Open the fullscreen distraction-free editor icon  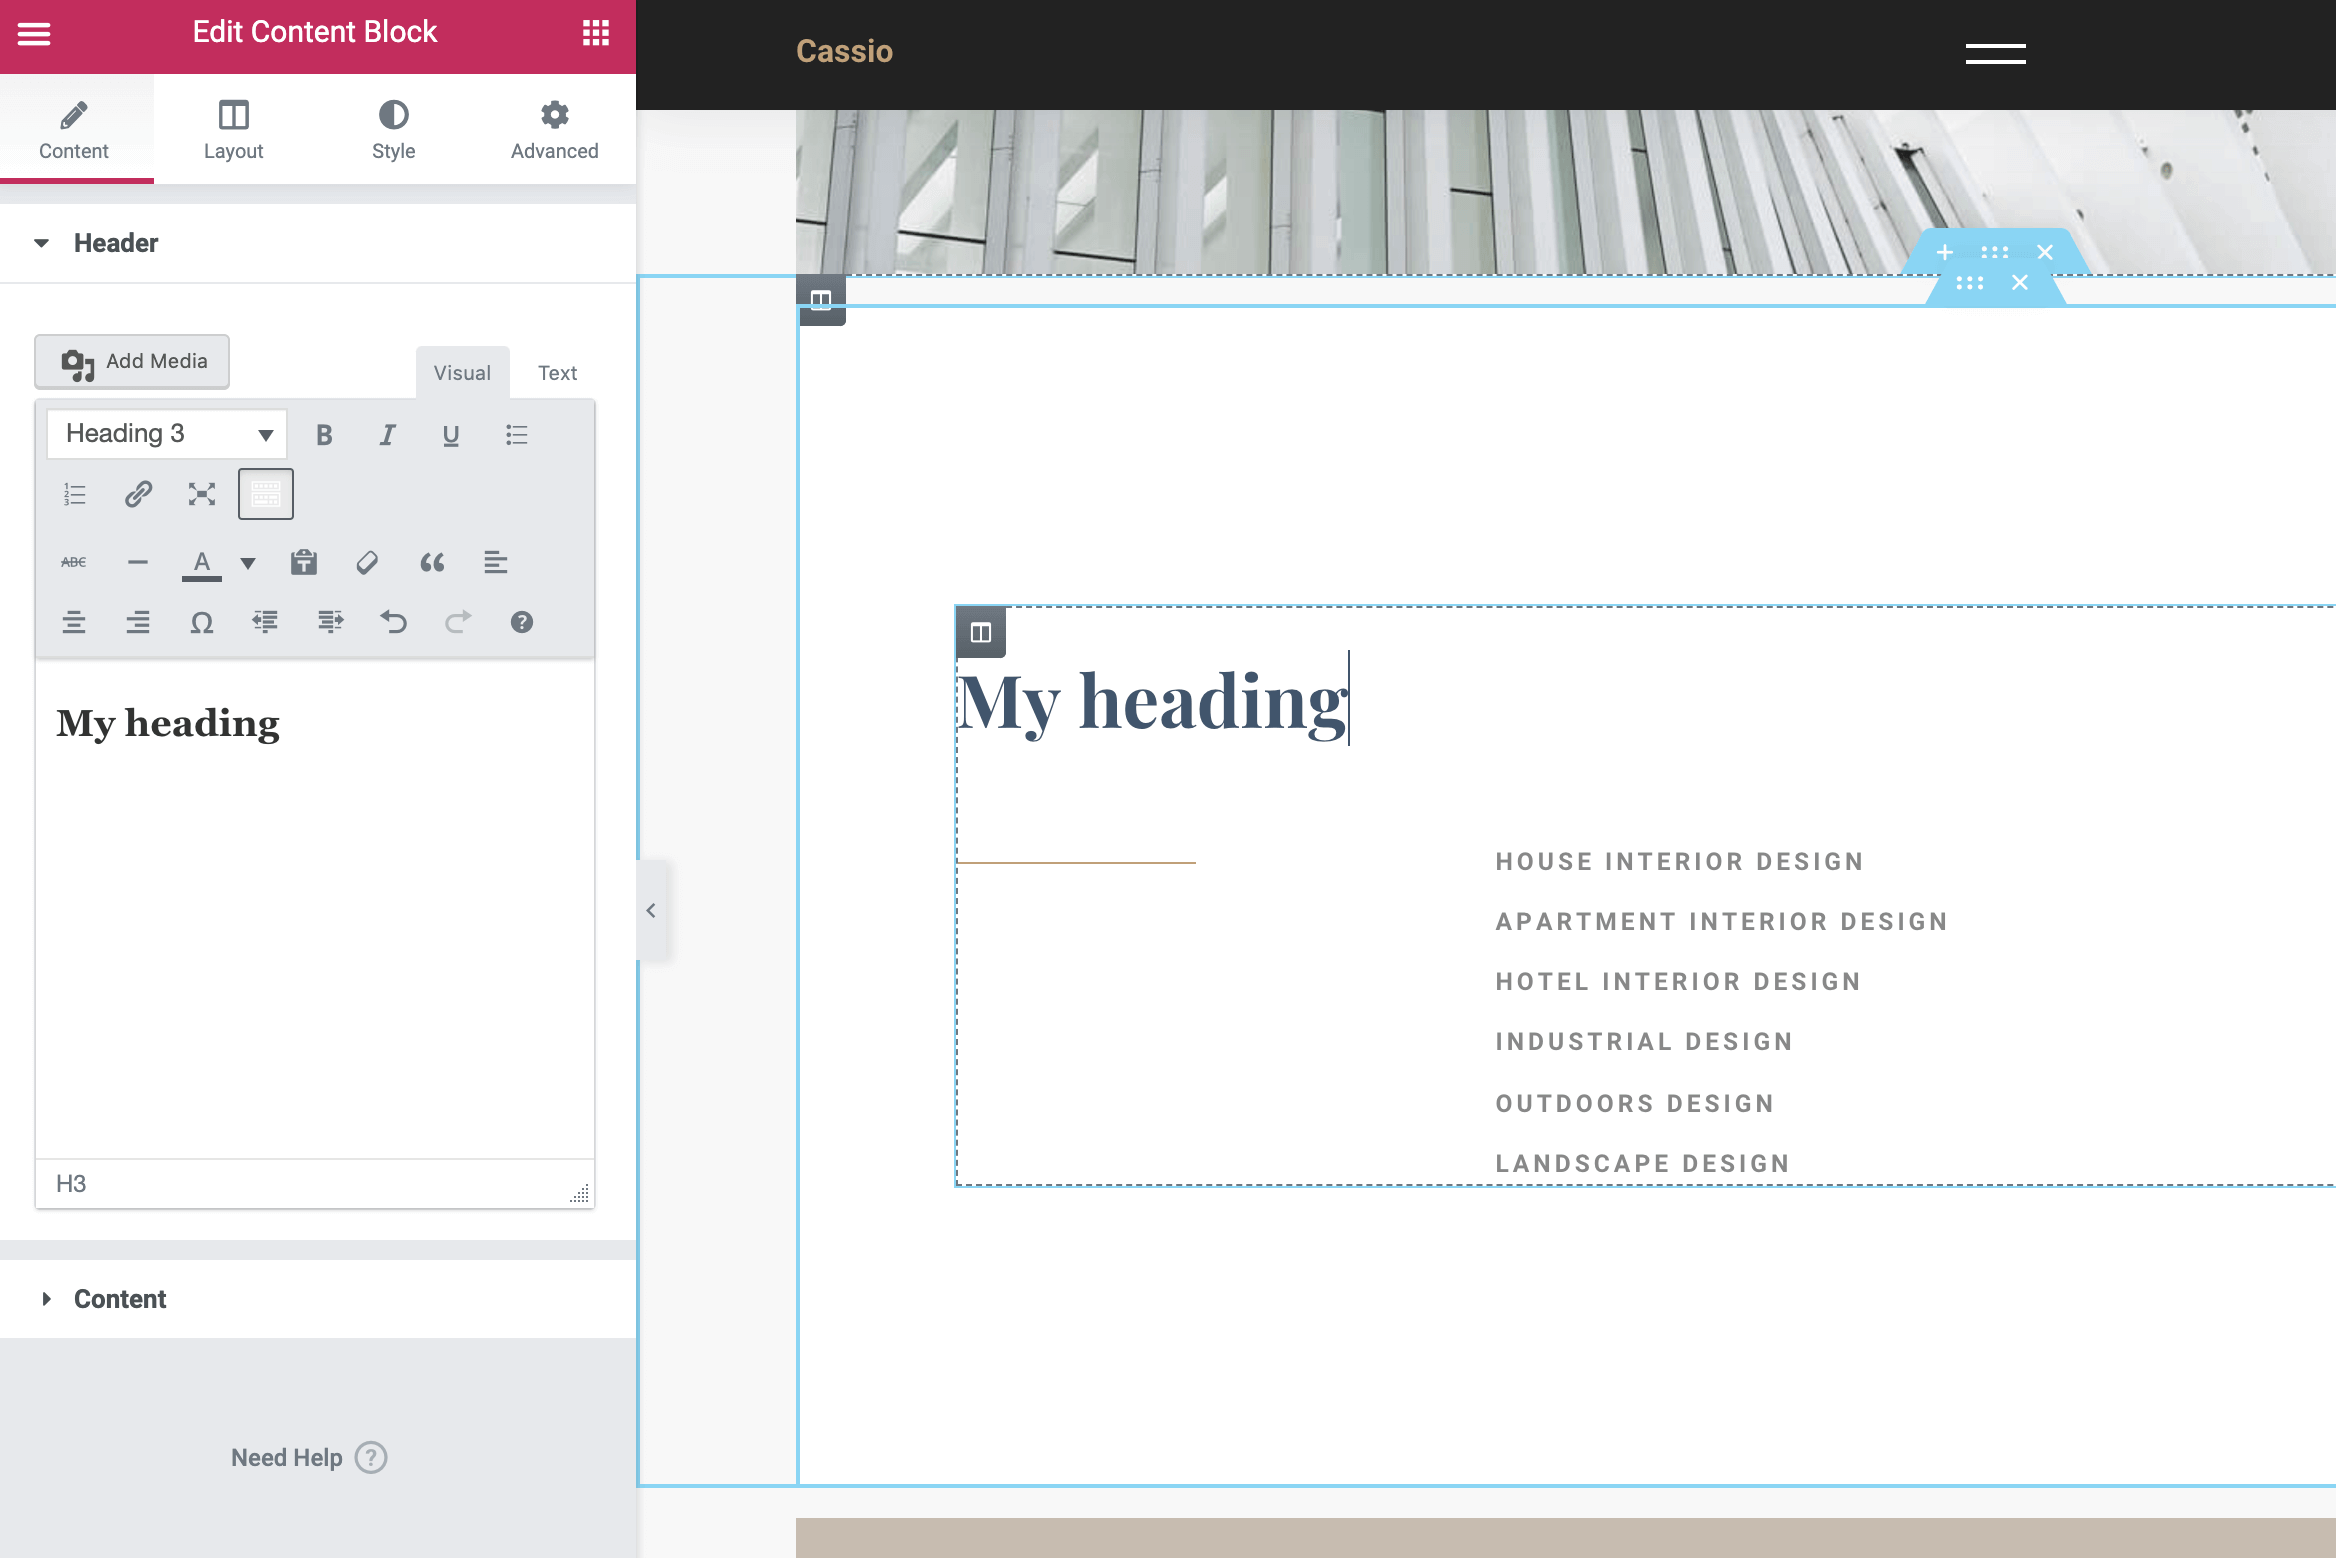tap(202, 494)
